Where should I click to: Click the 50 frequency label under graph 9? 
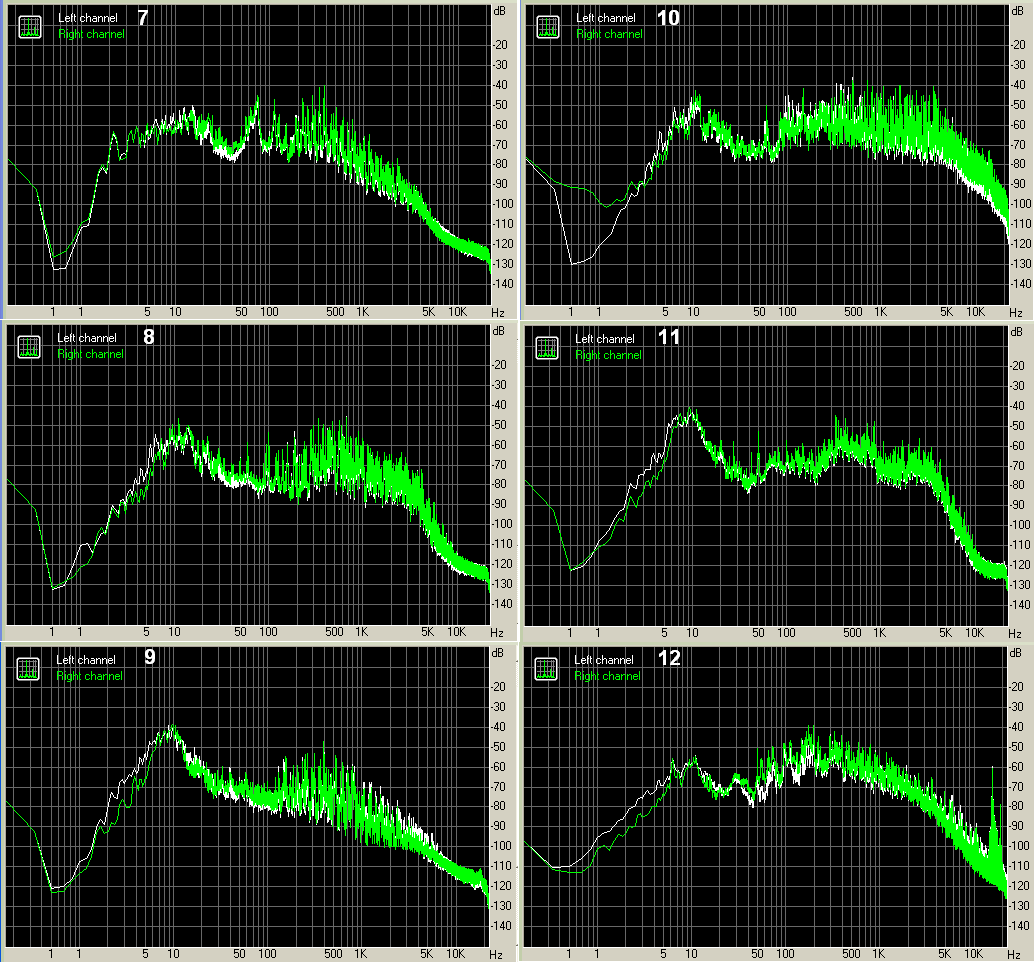tap(239, 953)
